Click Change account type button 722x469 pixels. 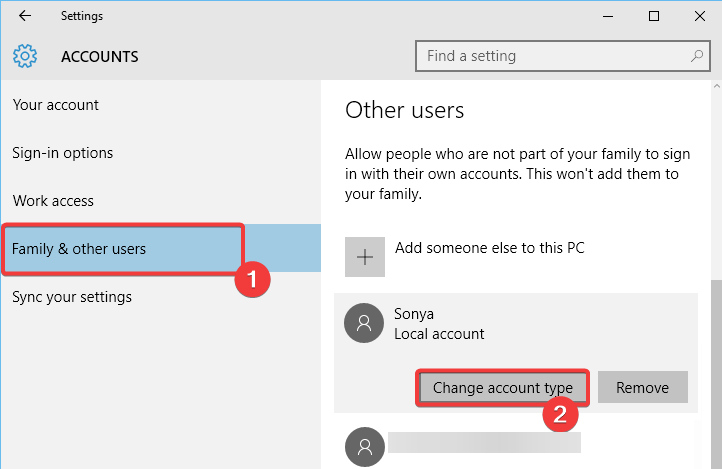coord(502,388)
